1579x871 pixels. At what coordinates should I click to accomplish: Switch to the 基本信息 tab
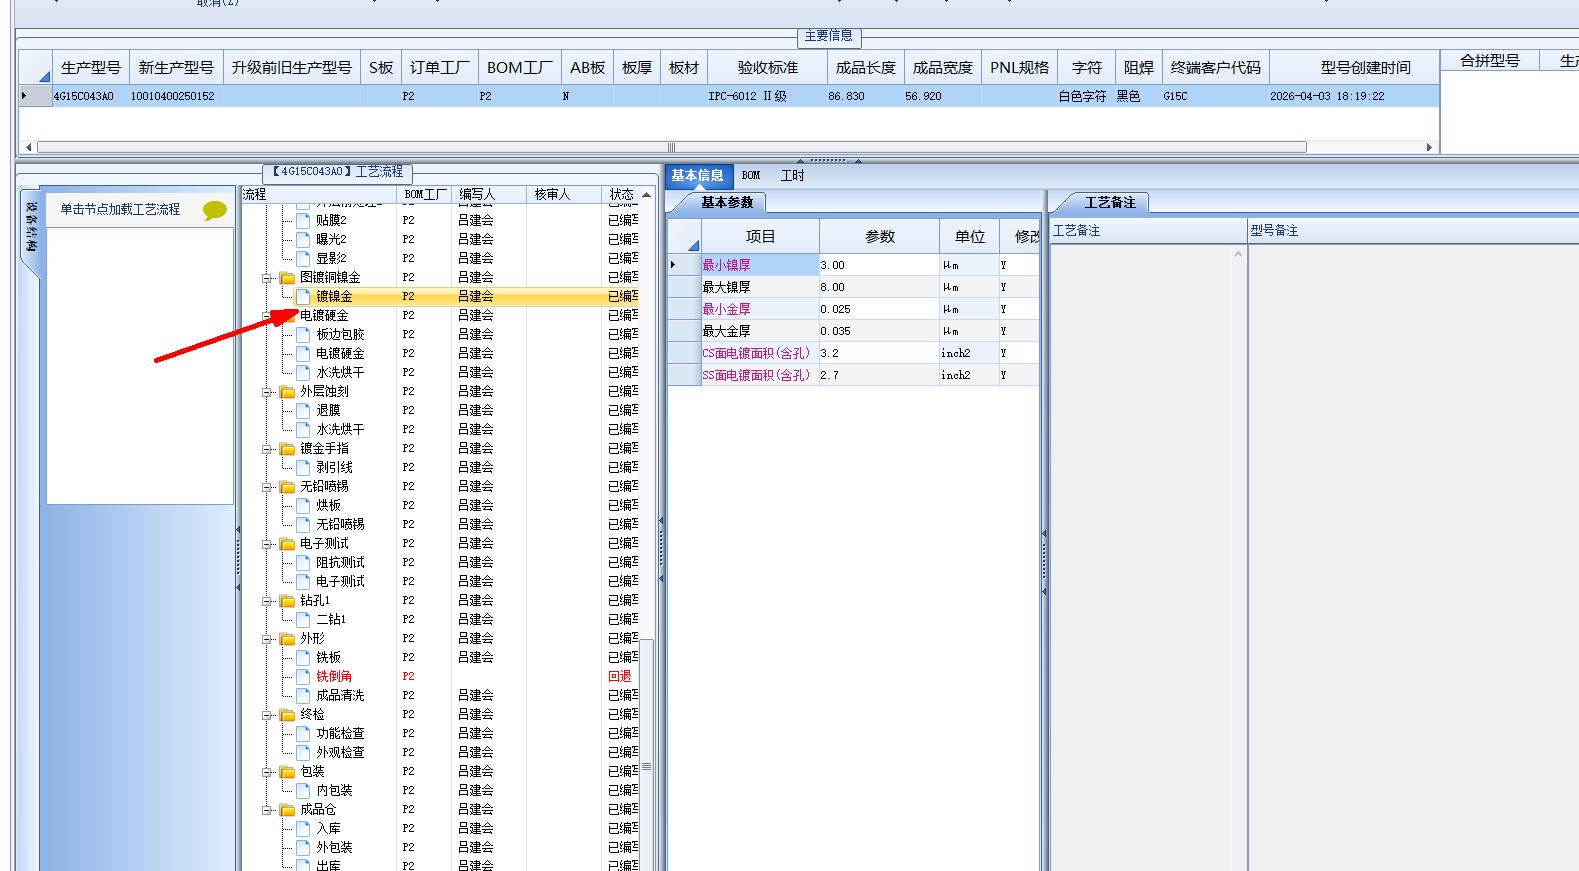697,175
